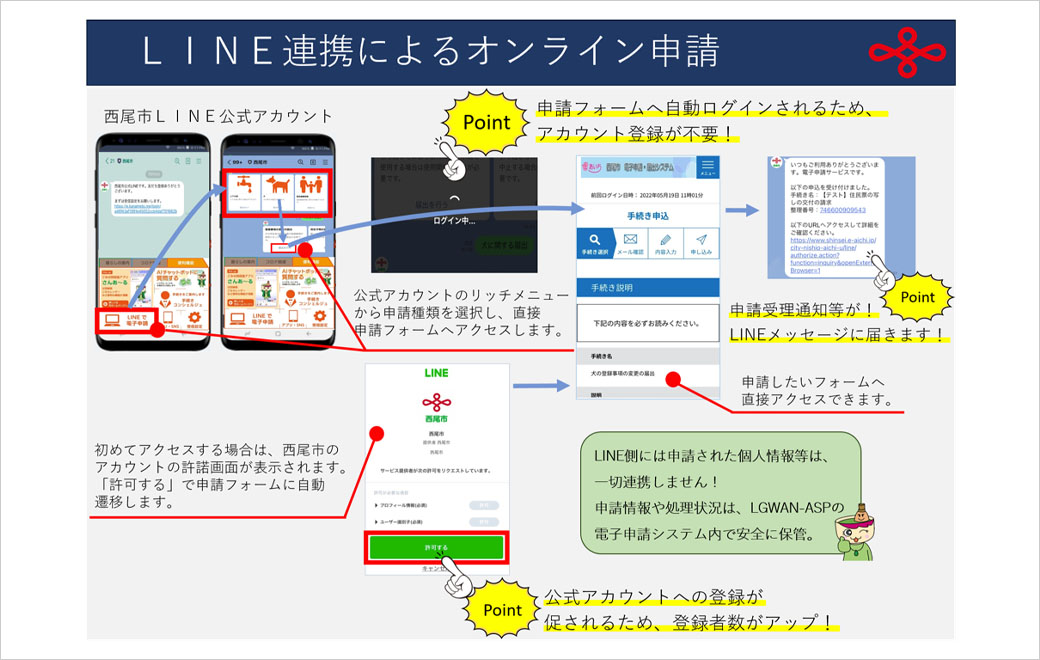Open the hamburger menu in the right phone header

click(x=324, y=162)
